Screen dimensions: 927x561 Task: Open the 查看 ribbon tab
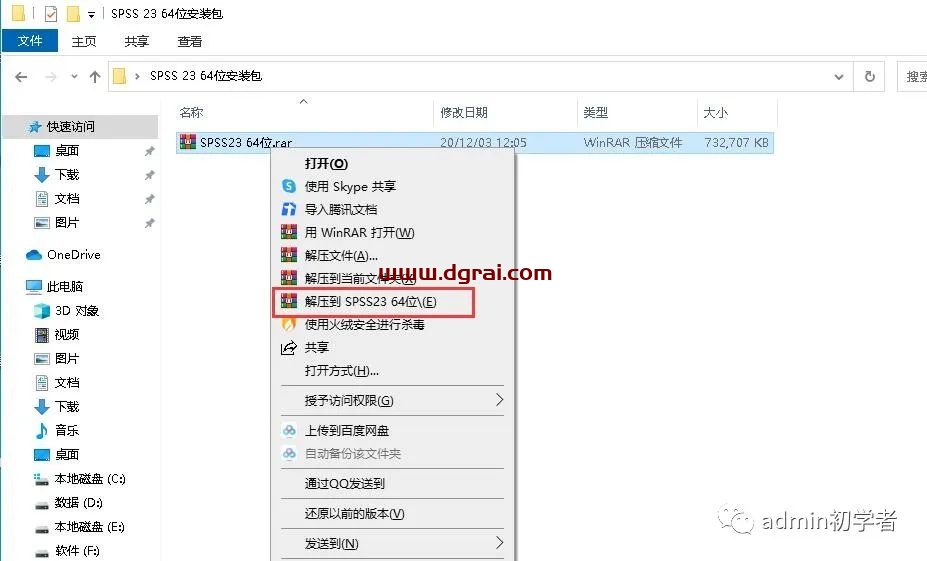coord(189,41)
